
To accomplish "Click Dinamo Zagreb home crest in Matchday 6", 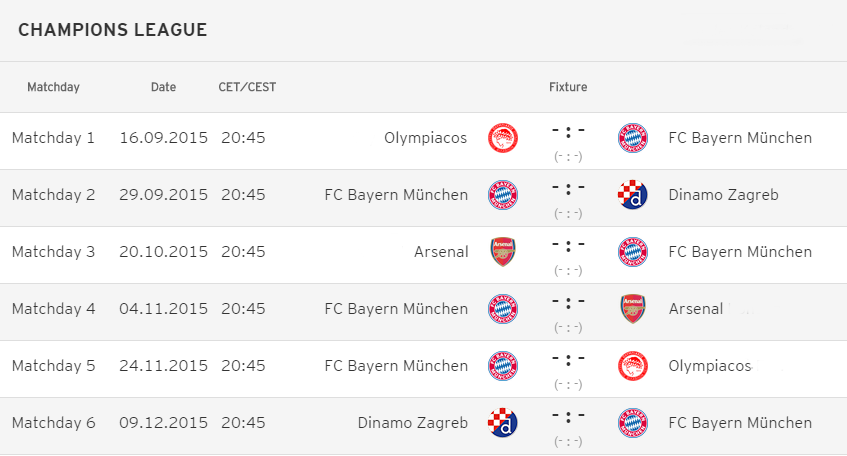I will click(503, 423).
